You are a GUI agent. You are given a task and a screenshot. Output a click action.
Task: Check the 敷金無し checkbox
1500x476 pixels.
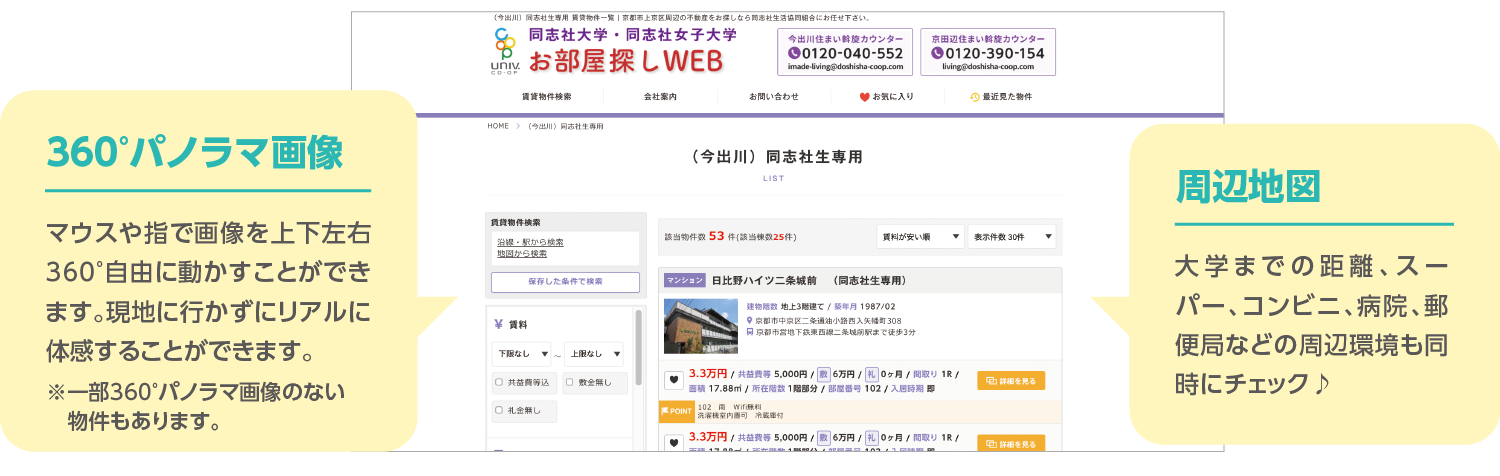(569, 382)
